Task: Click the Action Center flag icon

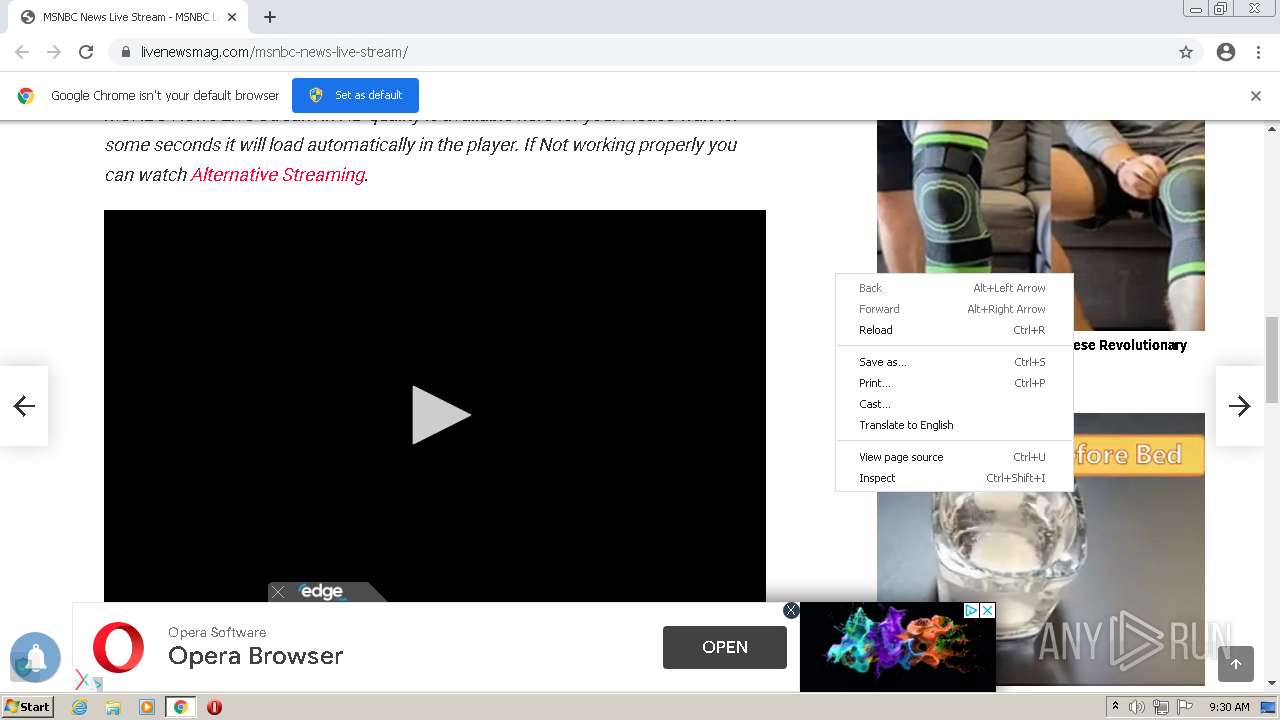Action: pos(1185,707)
